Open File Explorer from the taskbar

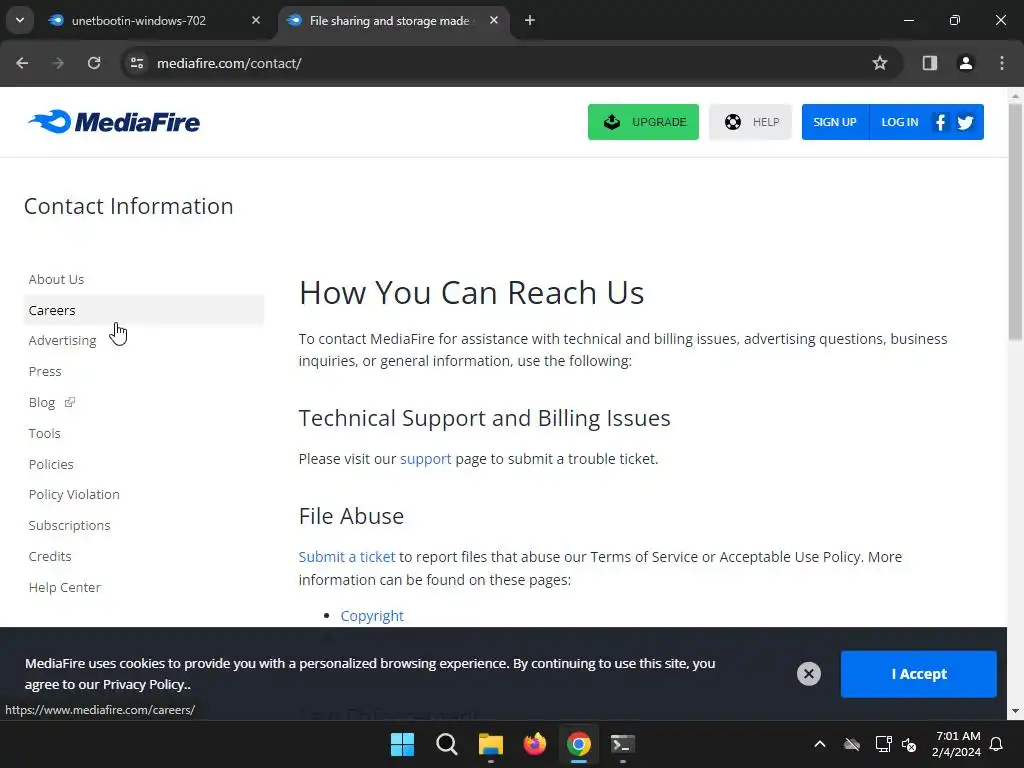coord(490,744)
